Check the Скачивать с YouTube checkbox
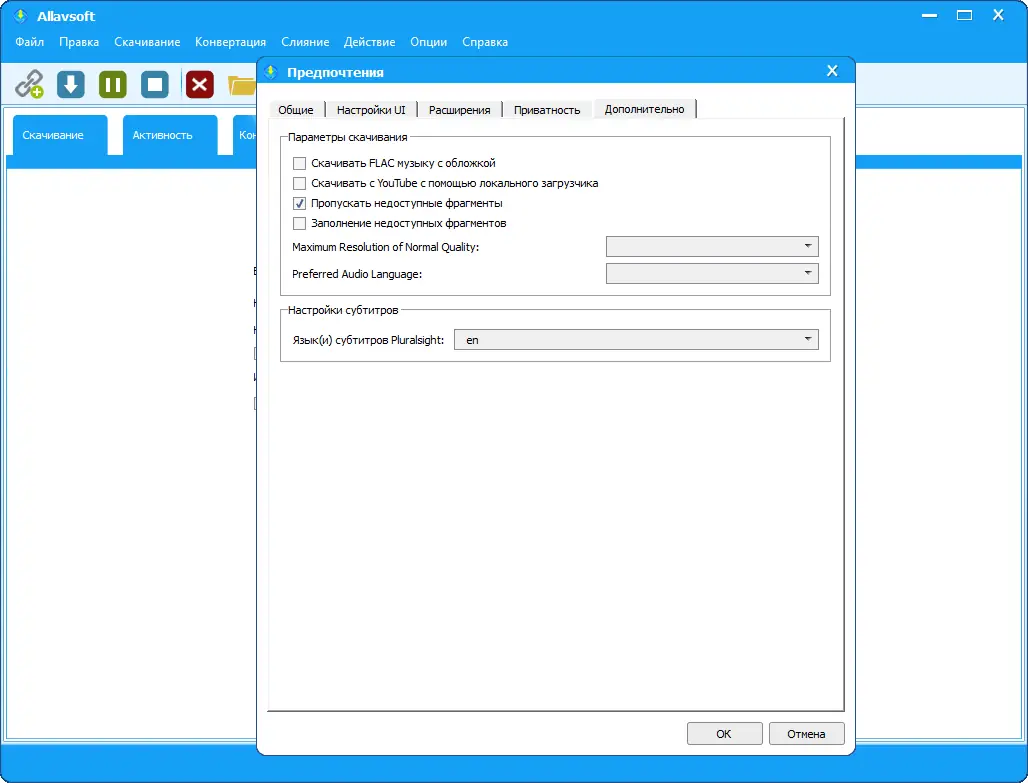Viewport: 1028px width, 783px height. [299, 183]
